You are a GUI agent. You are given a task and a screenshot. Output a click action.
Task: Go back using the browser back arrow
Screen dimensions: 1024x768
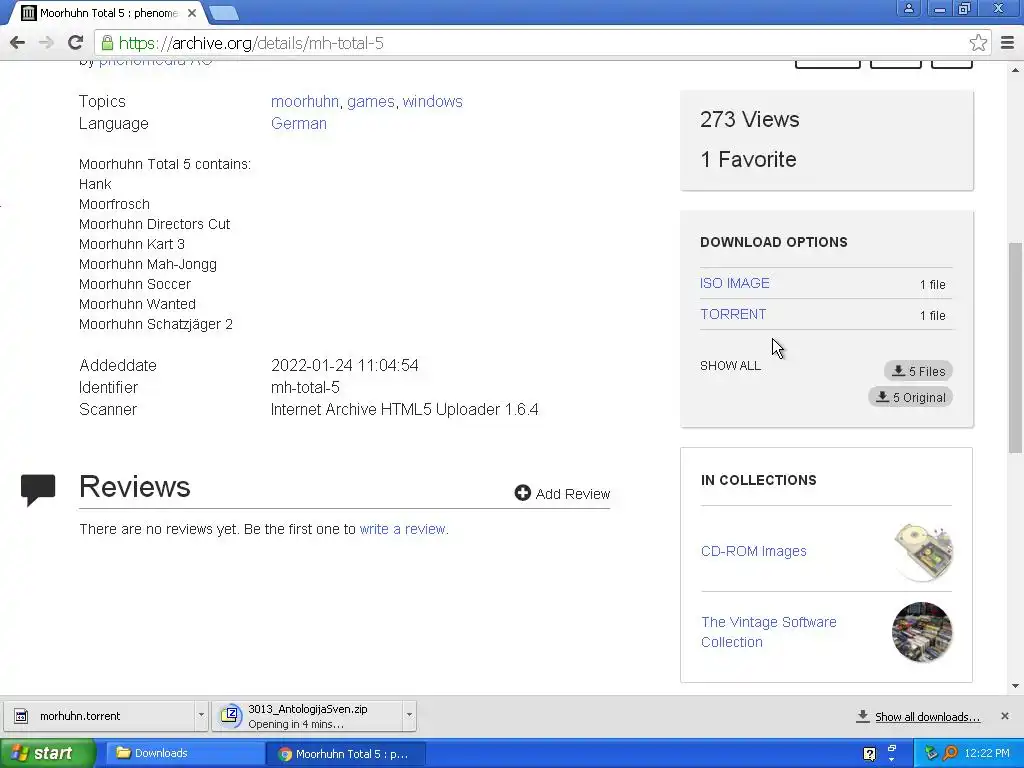18,43
